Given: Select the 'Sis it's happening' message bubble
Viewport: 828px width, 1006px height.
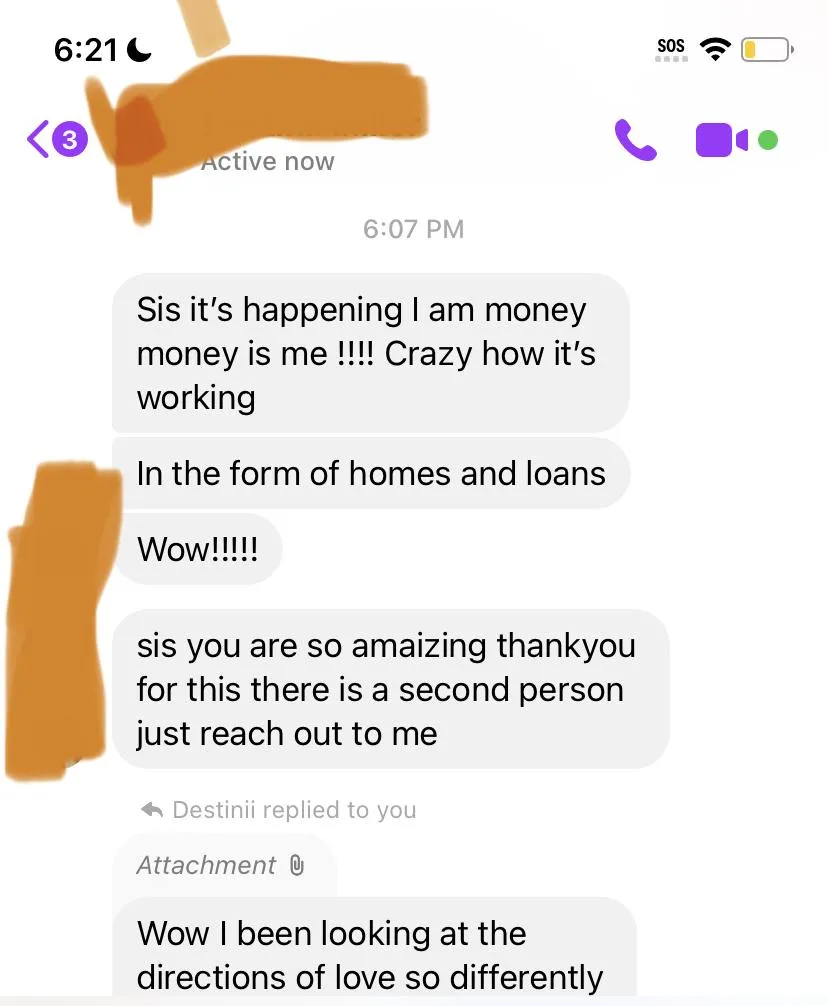Looking at the screenshot, I should [x=371, y=353].
